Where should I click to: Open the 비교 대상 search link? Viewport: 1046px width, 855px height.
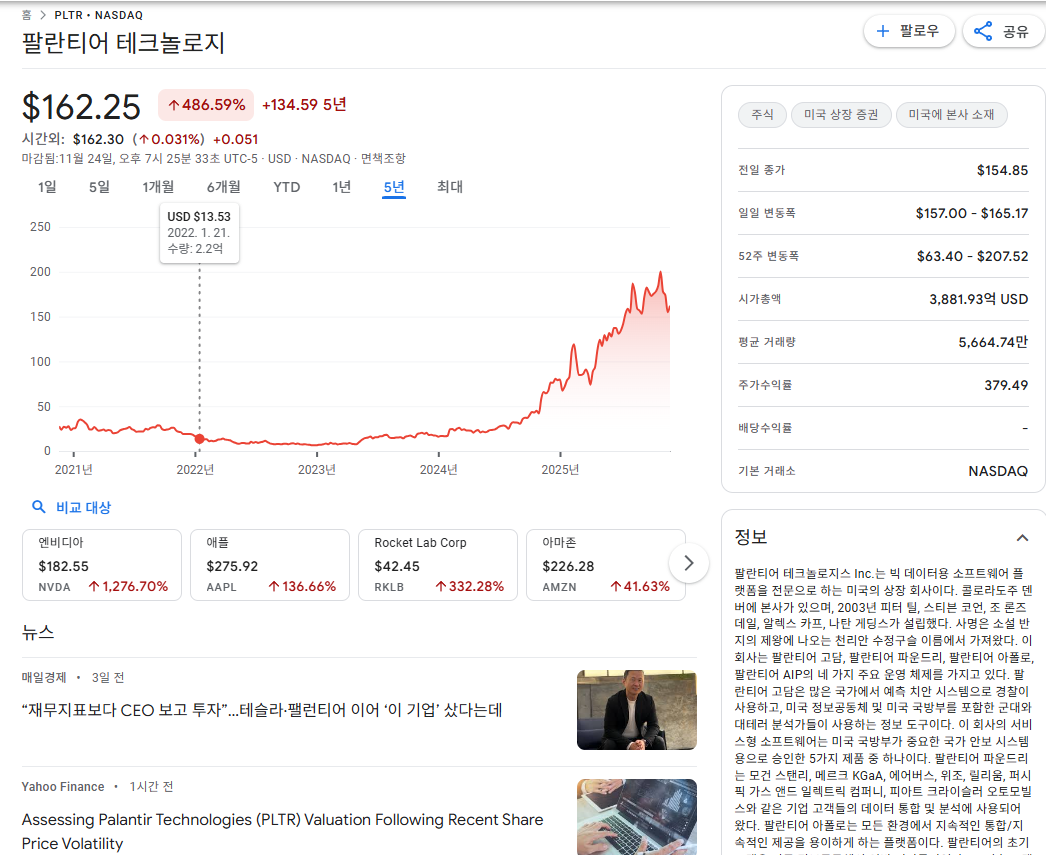coord(83,508)
